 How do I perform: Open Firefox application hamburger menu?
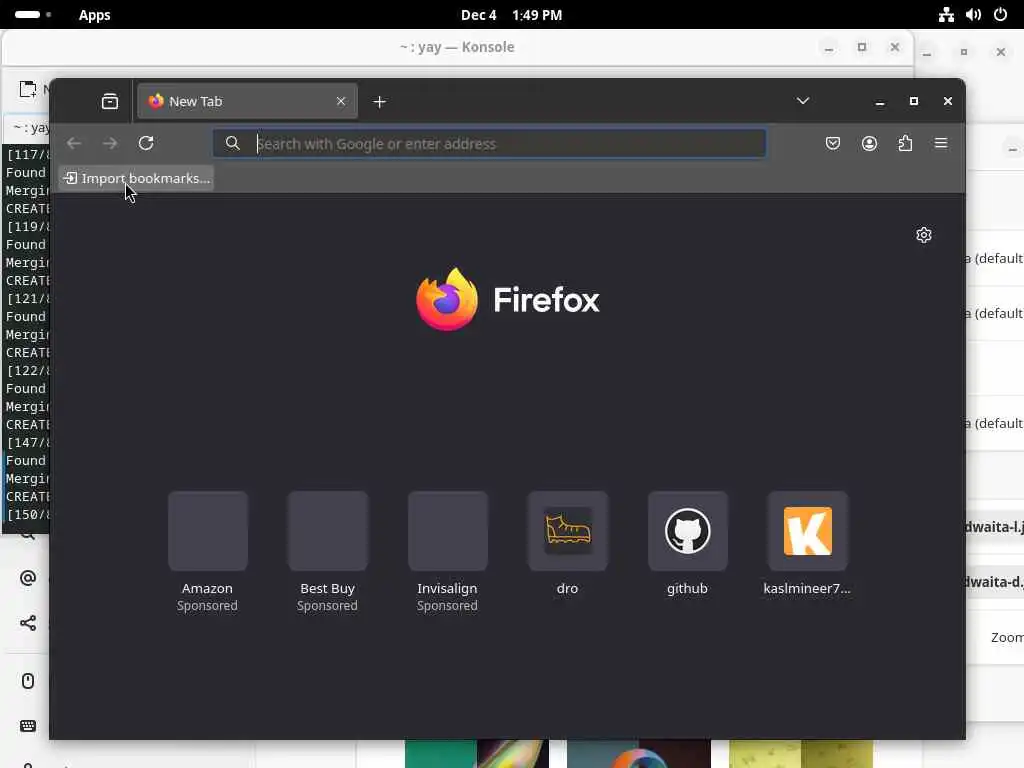(940, 143)
